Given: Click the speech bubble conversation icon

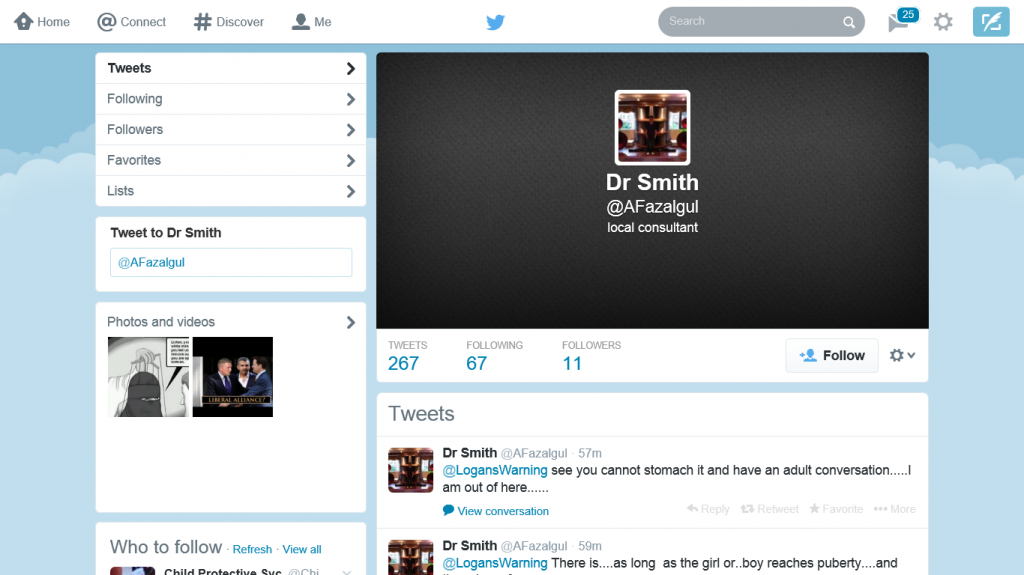Looking at the screenshot, I should point(448,510).
